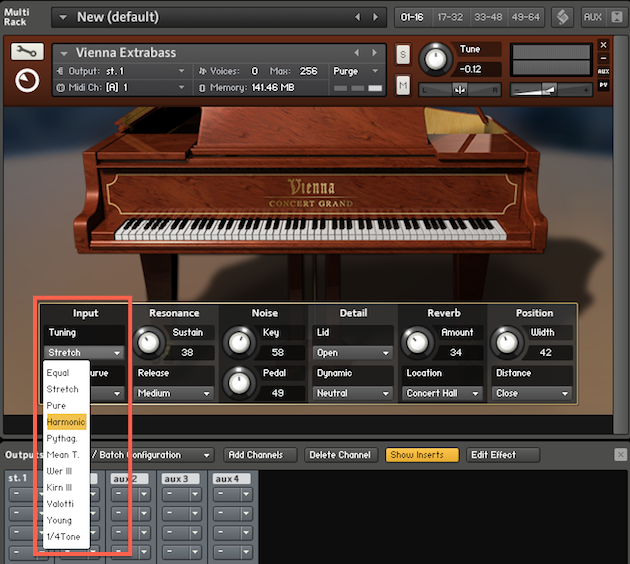Viewport: 630px width, 564px height.
Task: Choose Harmonic tuning option
Action: pos(66,422)
